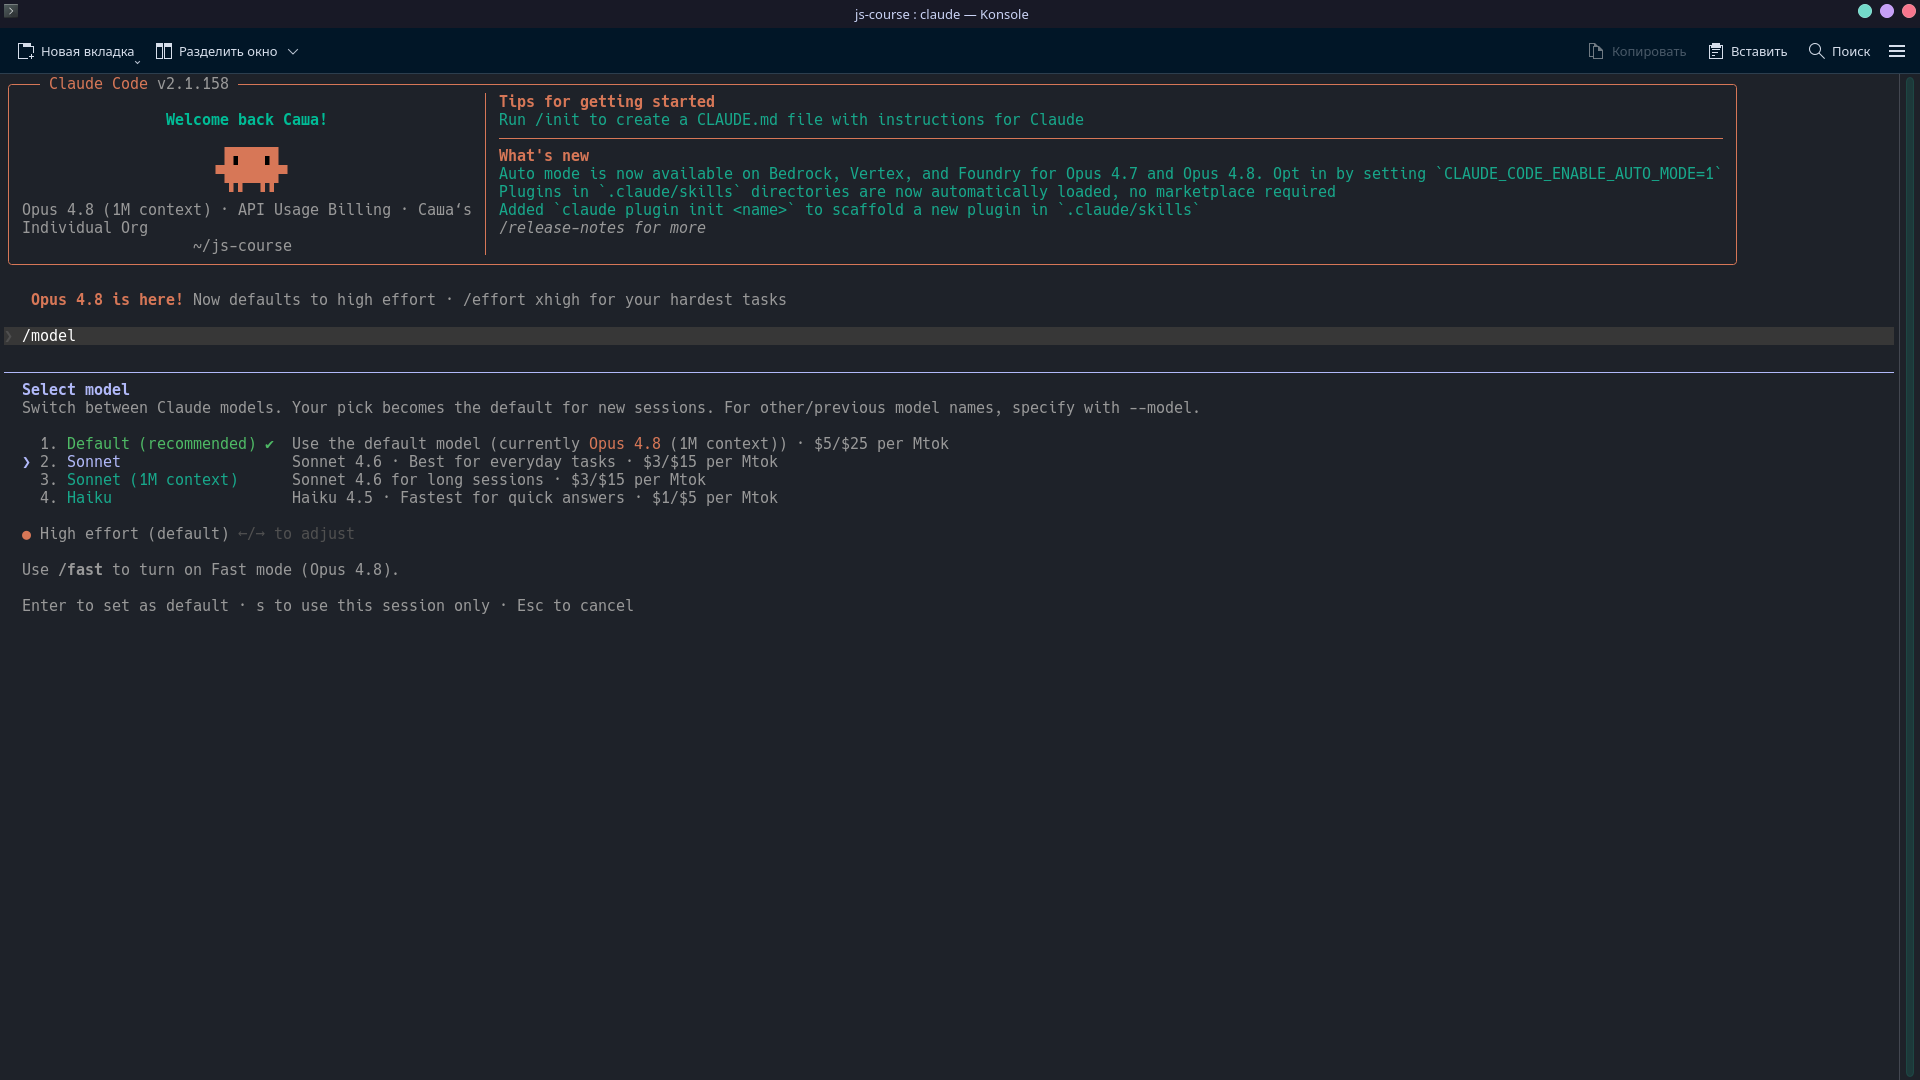
Task: Click the terminal icon in the title bar
Action: click(11, 10)
